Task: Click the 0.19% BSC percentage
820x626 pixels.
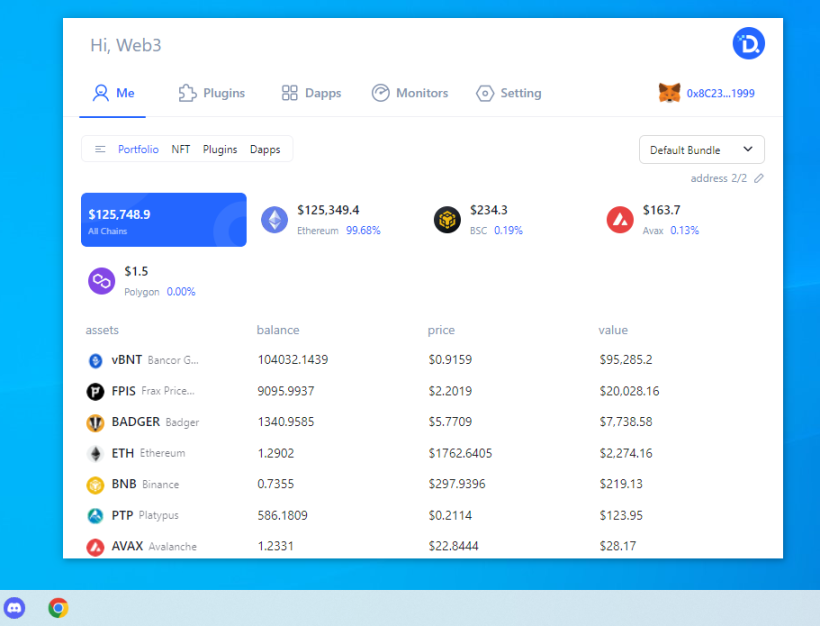Action: [508, 231]
